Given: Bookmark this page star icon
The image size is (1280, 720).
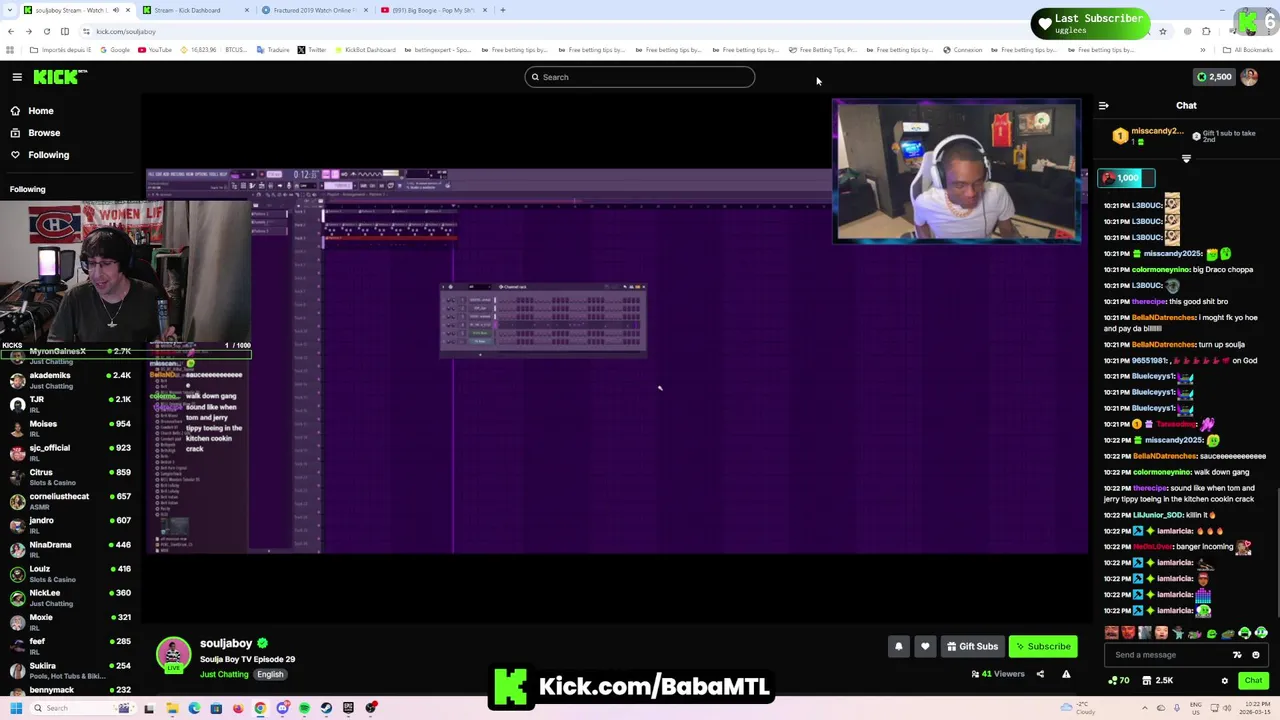Looking at the screenshot, I should tap(1162, 31).
